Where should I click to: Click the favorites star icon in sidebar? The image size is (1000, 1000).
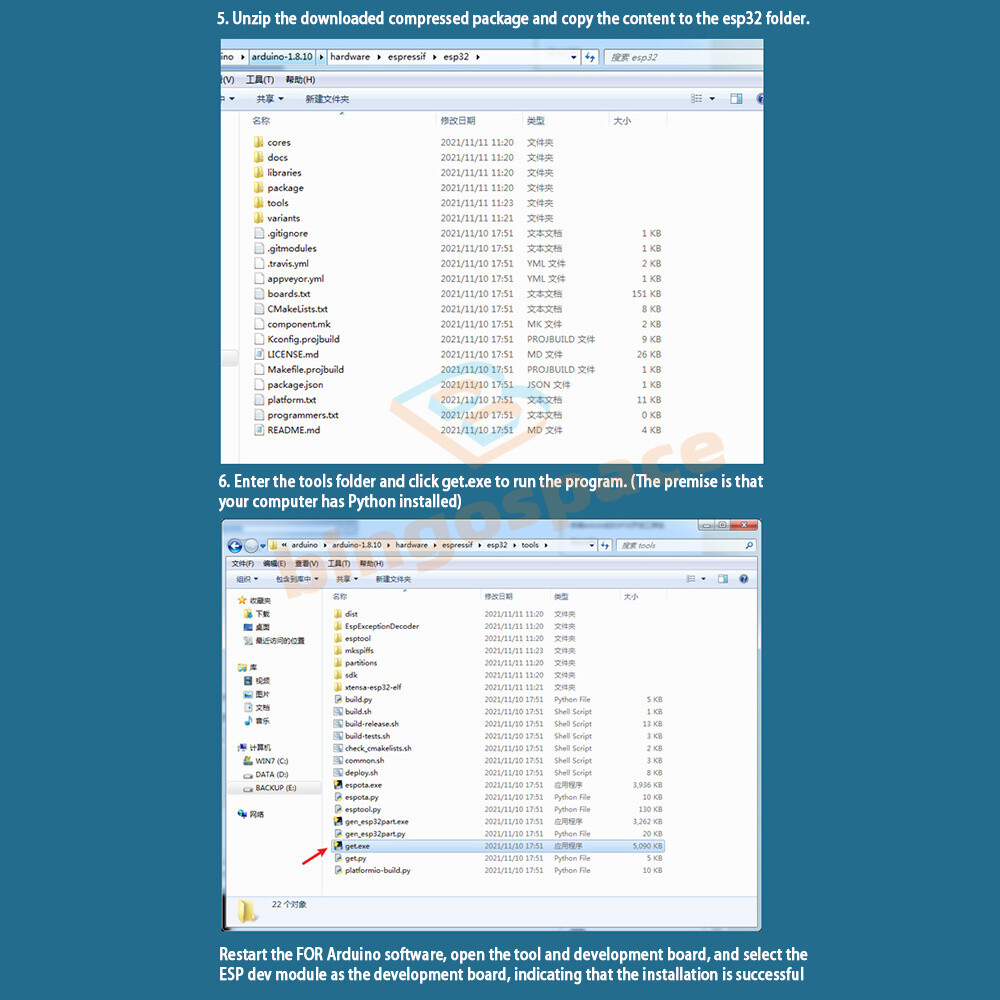pyautogui.click(x=242, y=600)
